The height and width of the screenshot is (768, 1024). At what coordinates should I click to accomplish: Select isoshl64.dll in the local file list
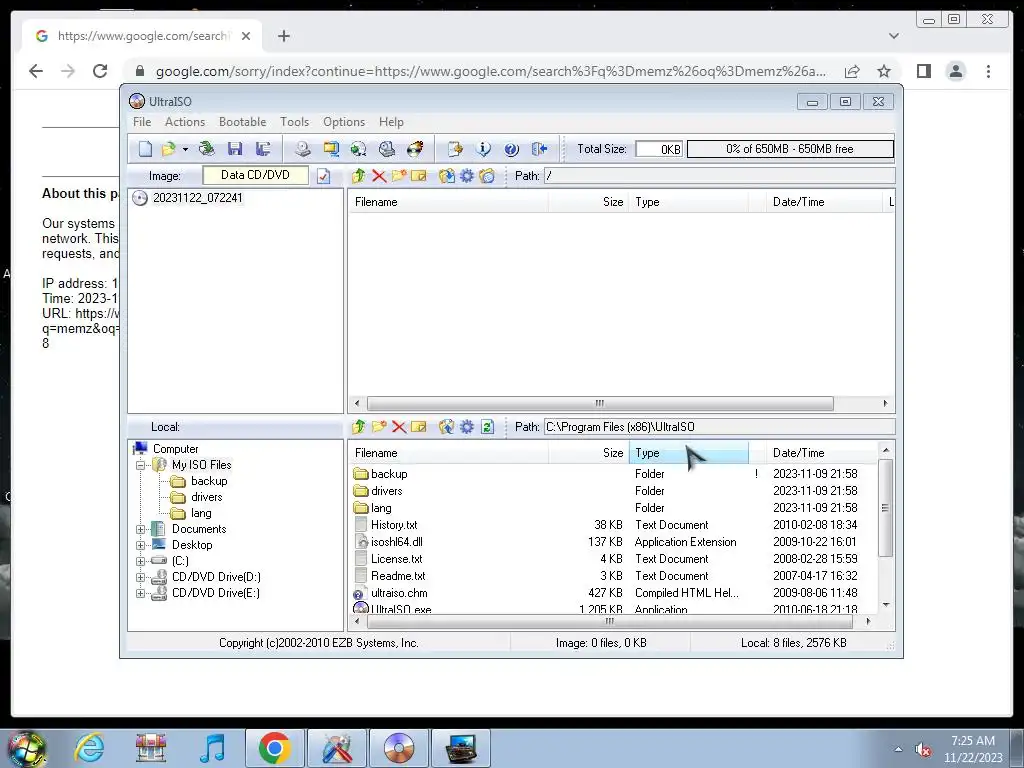coord(396,542)
